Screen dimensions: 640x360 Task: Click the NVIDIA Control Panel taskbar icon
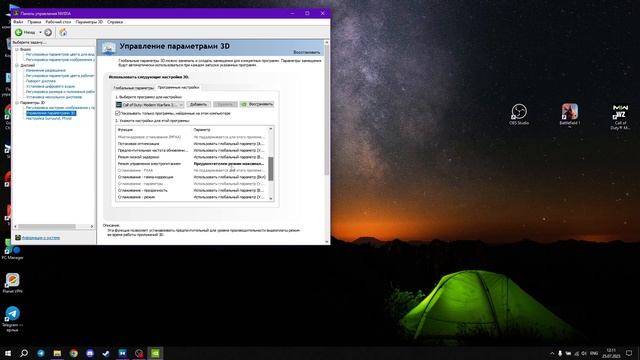[155, 353]
